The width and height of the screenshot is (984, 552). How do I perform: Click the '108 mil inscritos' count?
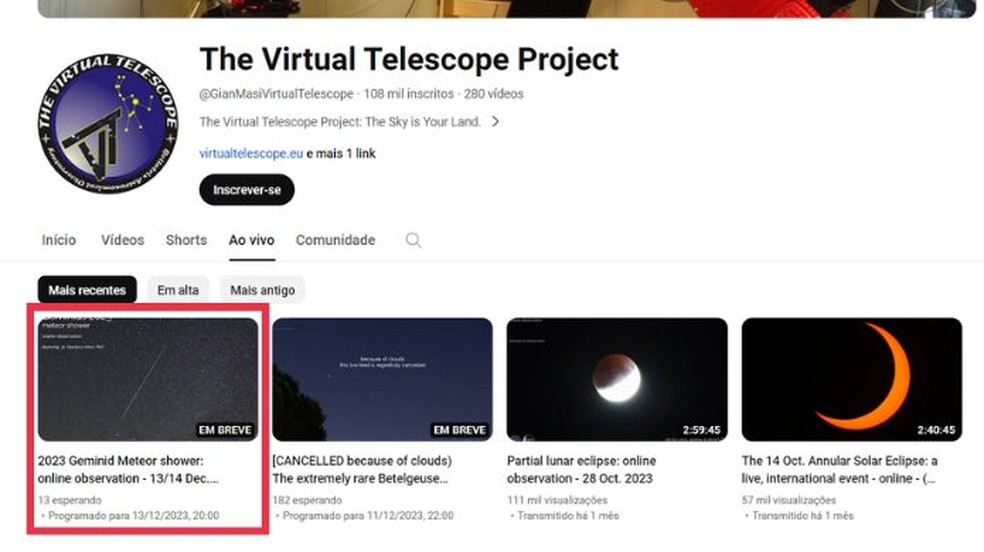[x=409, y=94]
